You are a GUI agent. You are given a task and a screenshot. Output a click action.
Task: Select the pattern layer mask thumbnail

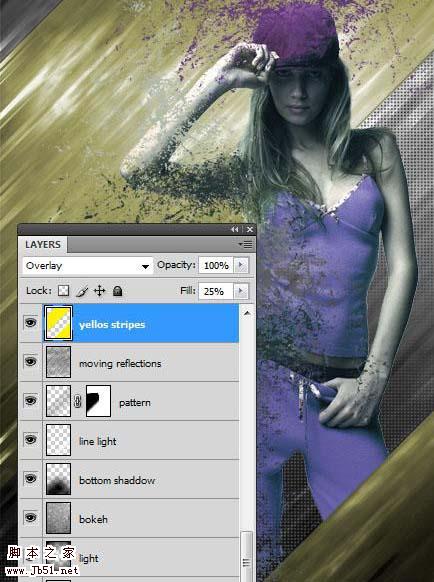(98, 401)
